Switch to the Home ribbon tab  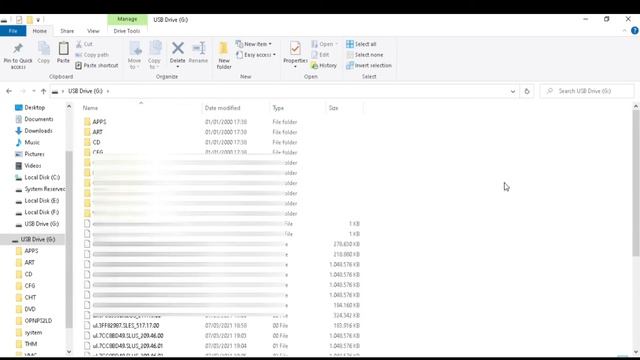(40, 31)
